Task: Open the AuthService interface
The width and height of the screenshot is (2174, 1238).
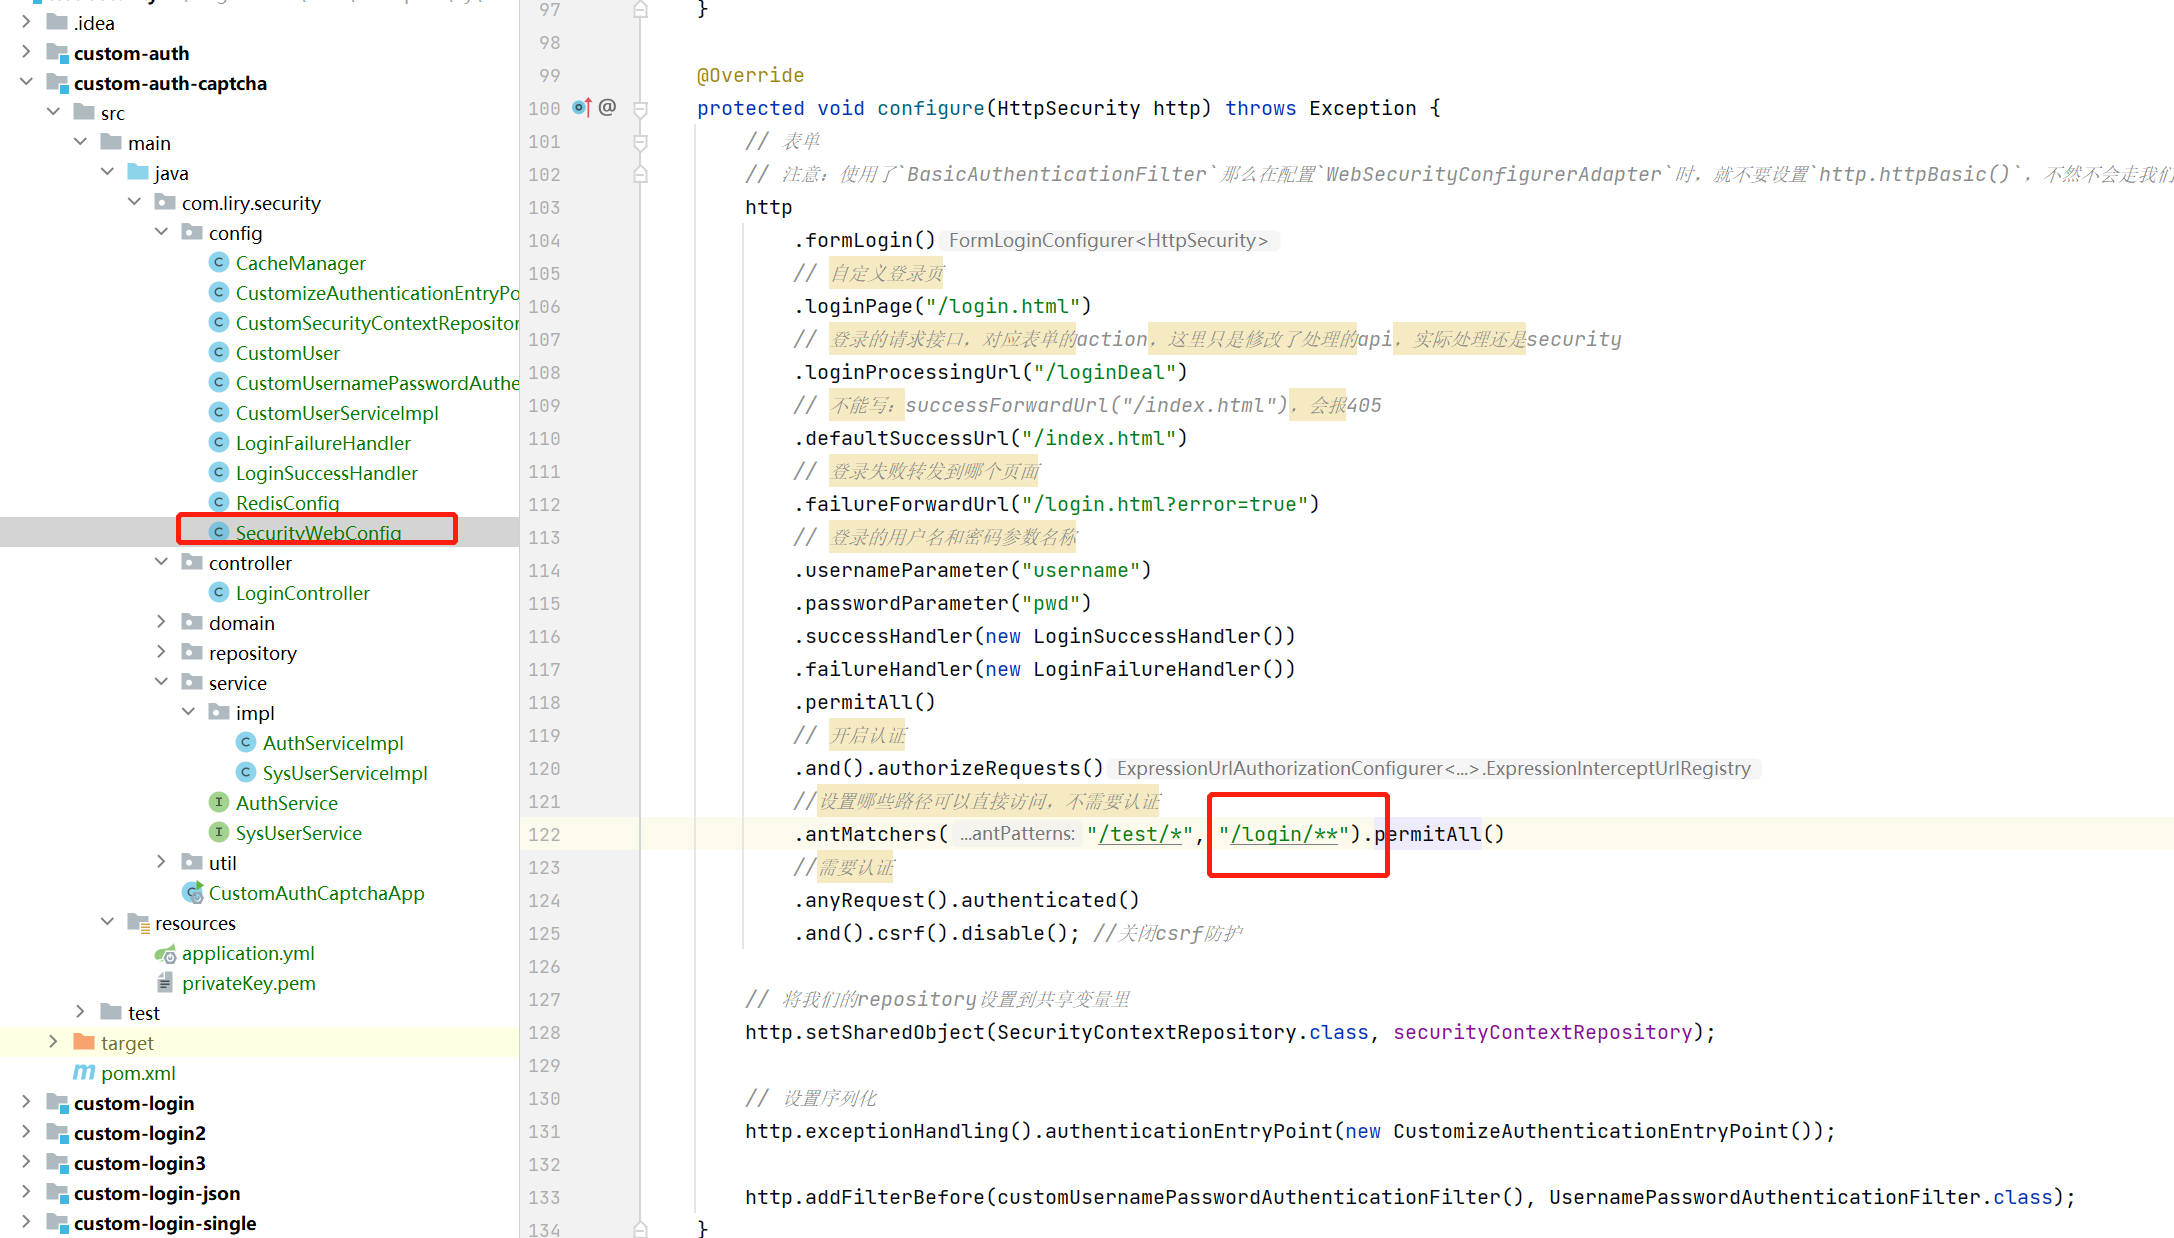Action: [286, 803]
